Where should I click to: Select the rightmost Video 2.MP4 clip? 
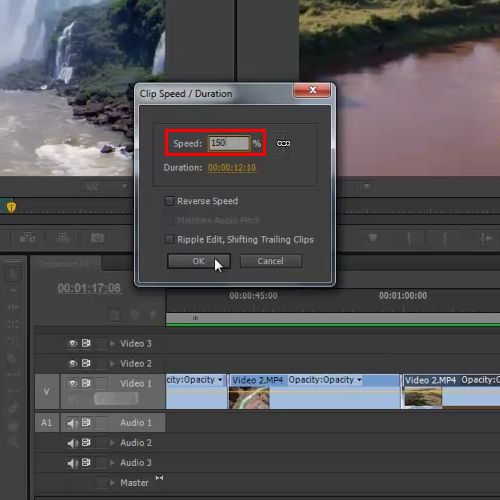coord(451,391)
